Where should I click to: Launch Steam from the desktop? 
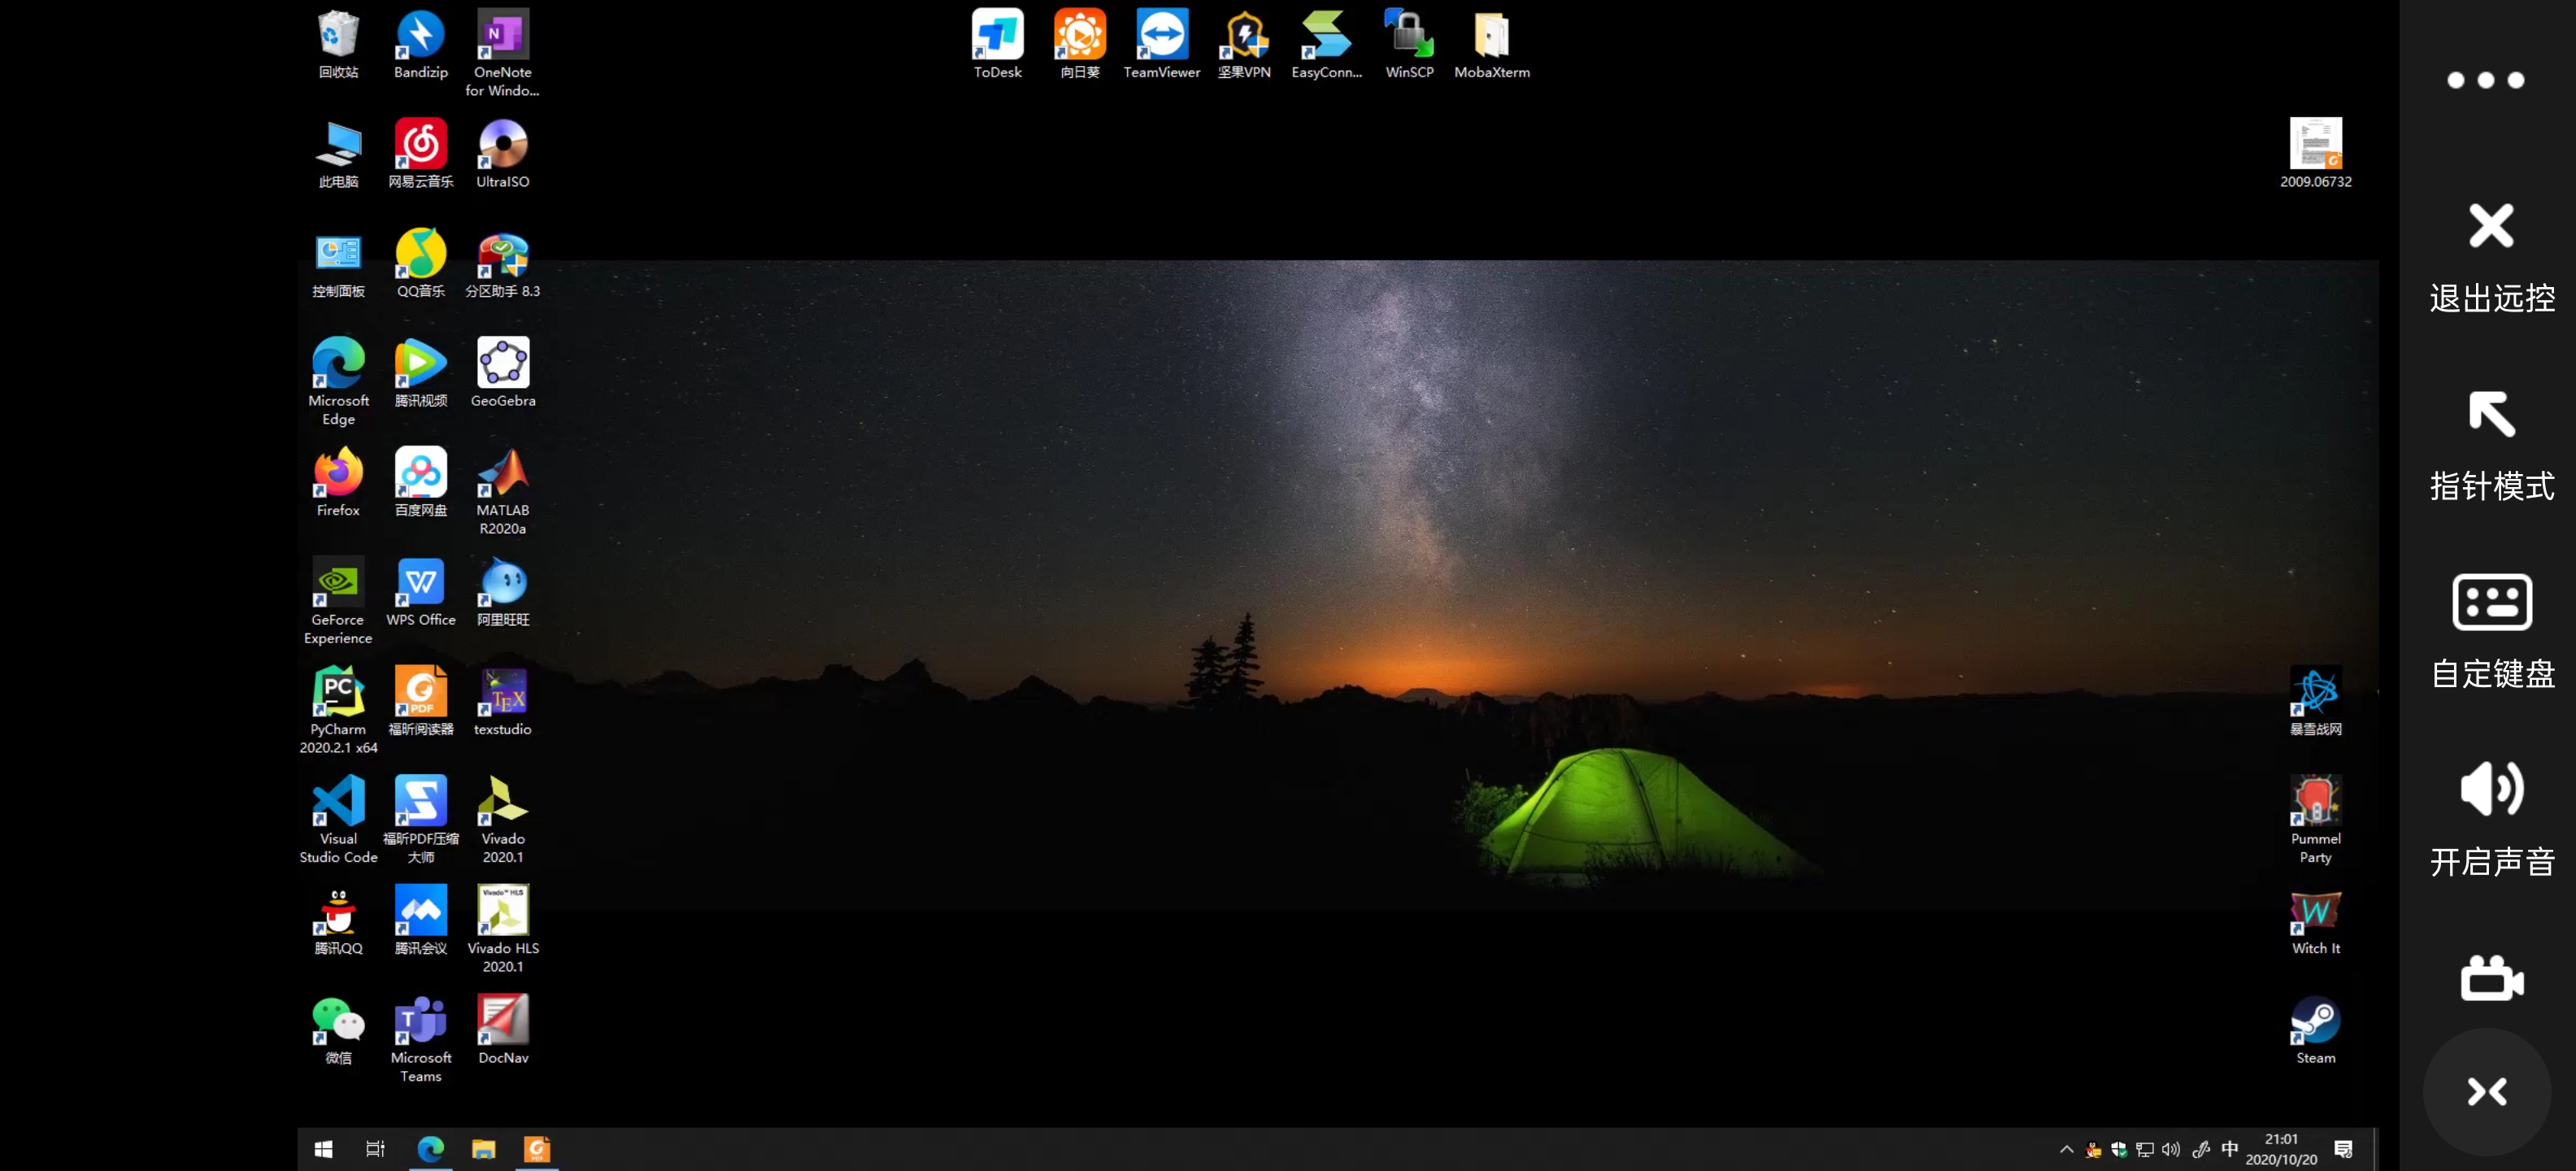coord(2315,1030)
